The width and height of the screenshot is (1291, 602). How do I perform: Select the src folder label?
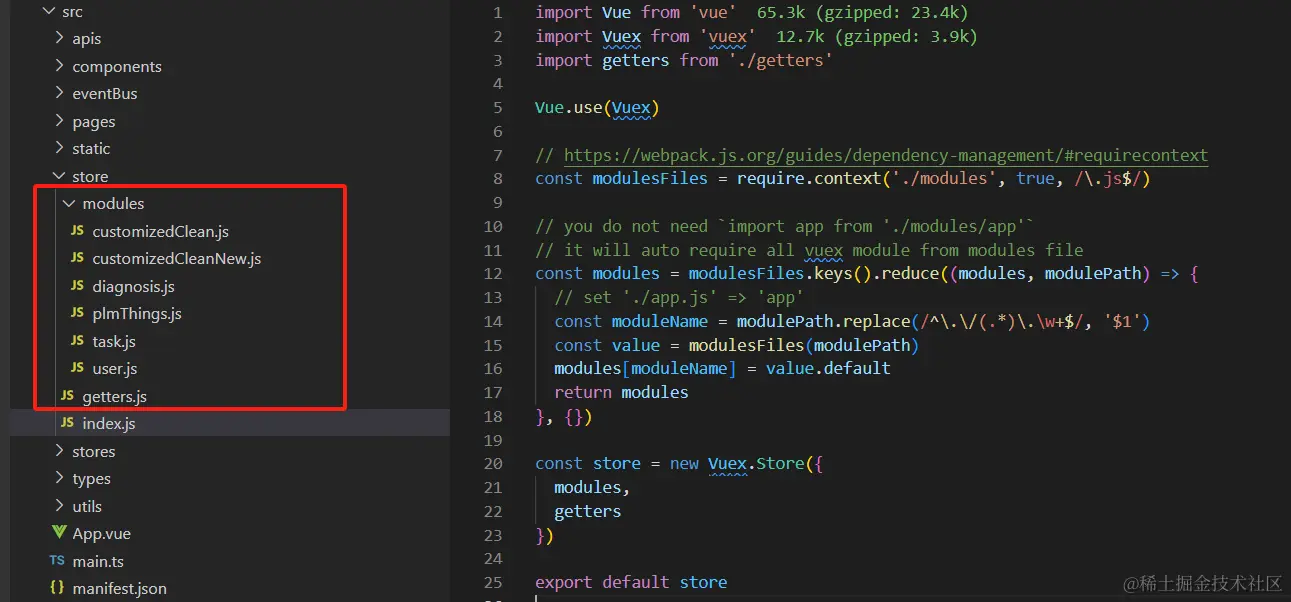click(73, 12)
